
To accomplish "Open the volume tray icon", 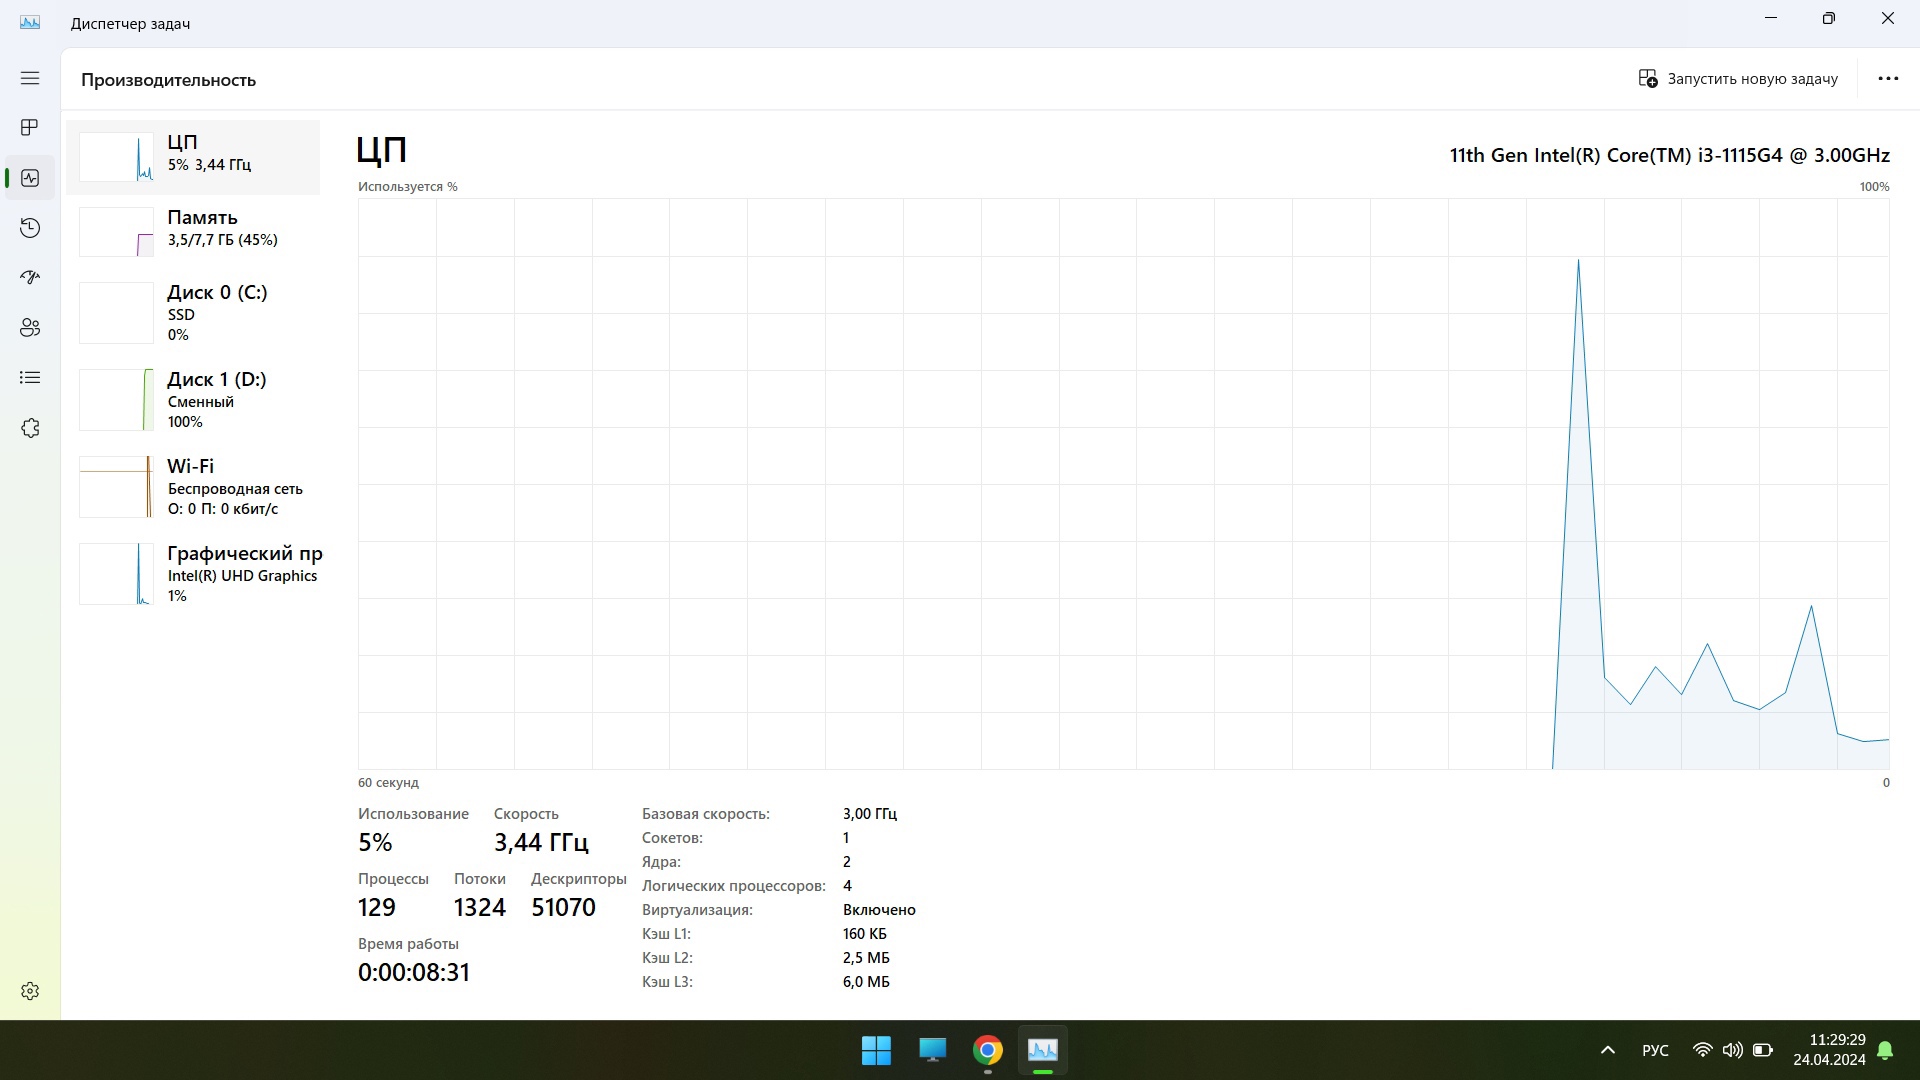I will (x=1732, y=1050).
